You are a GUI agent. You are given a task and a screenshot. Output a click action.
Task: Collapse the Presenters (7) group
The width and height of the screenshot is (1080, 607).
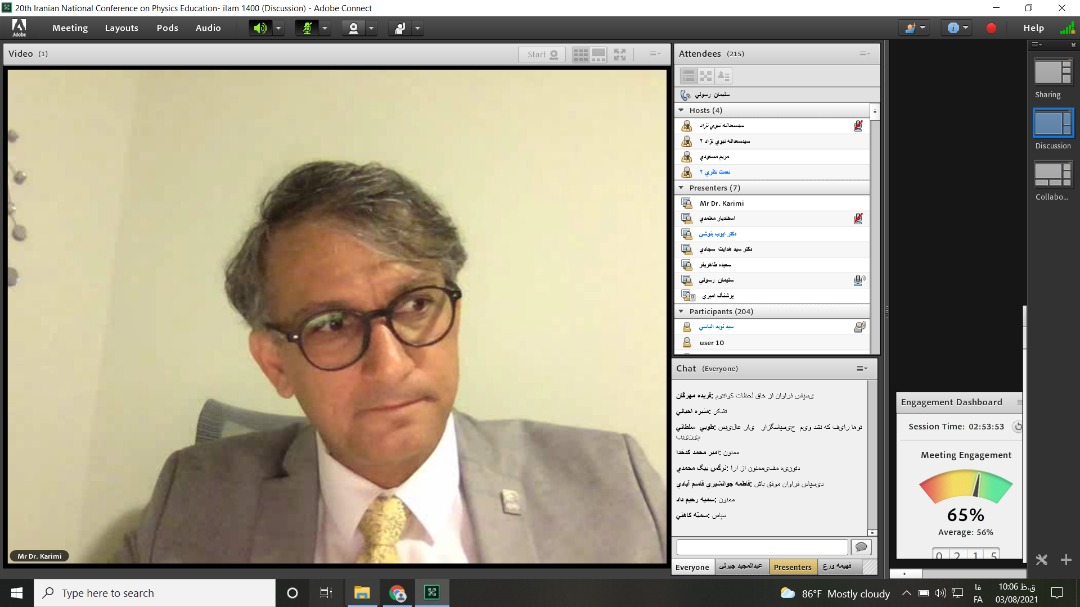(x=682, y=187)
